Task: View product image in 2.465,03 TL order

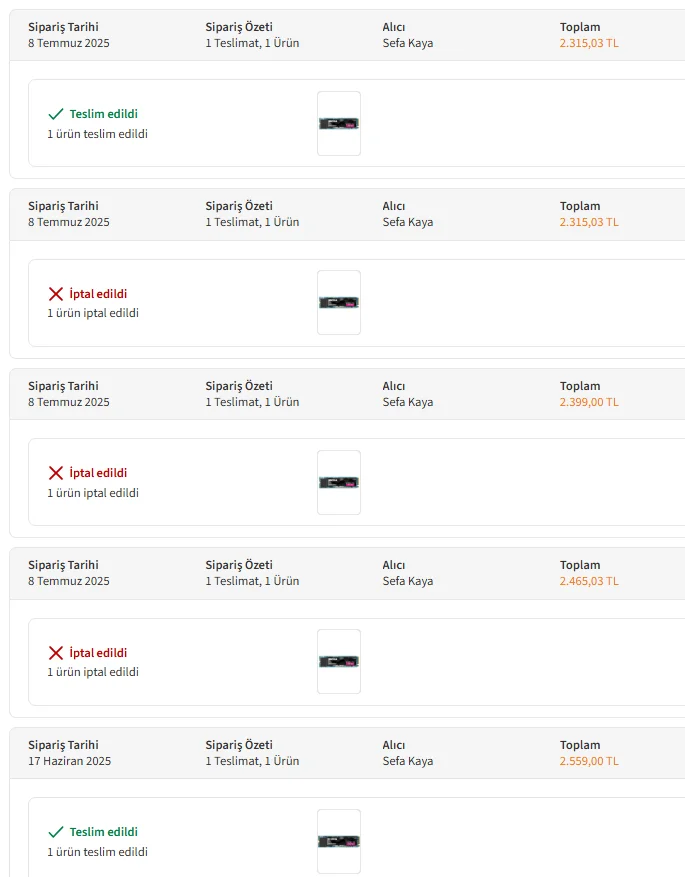Action: (339, 662)
